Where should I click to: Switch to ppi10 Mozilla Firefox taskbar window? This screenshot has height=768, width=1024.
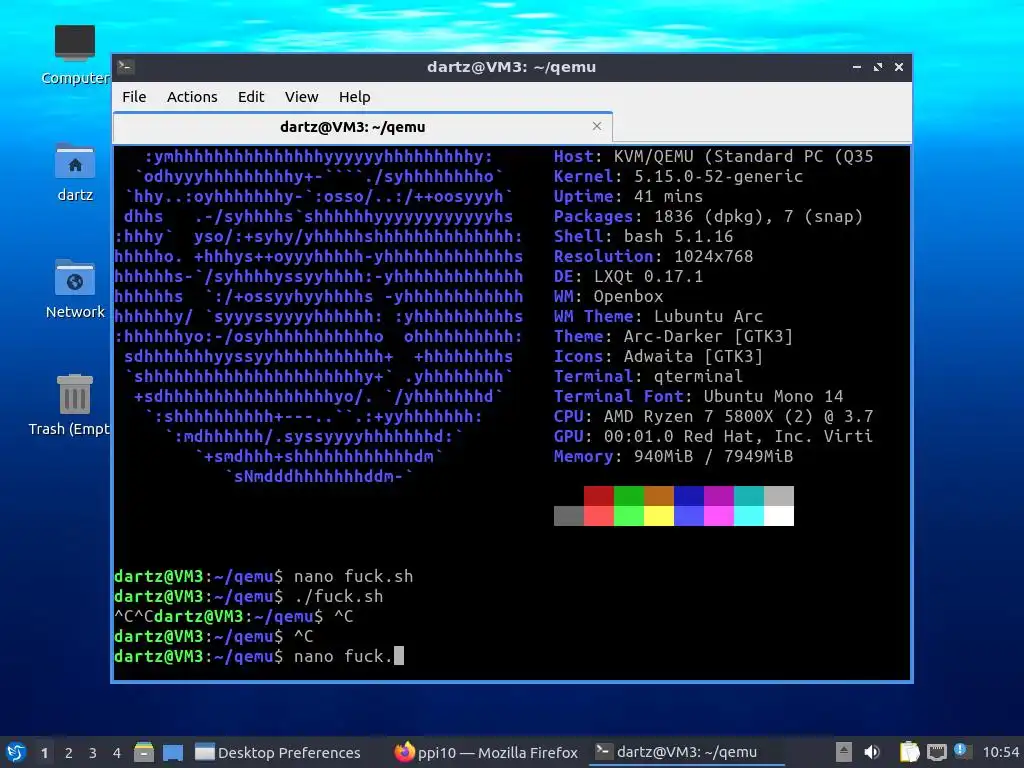coord(486,753)
